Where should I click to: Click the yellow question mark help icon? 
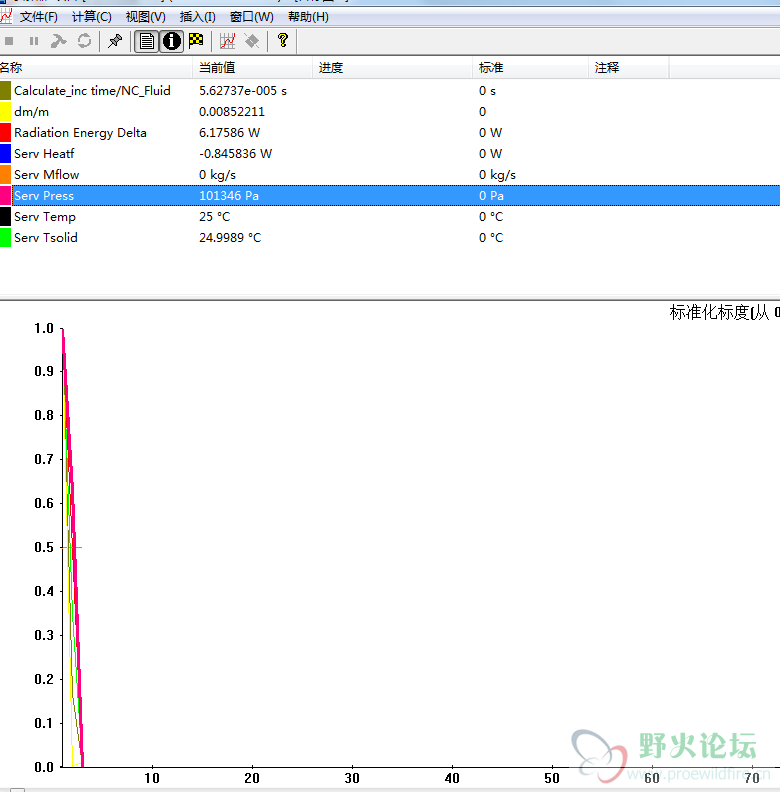[283, 41]
